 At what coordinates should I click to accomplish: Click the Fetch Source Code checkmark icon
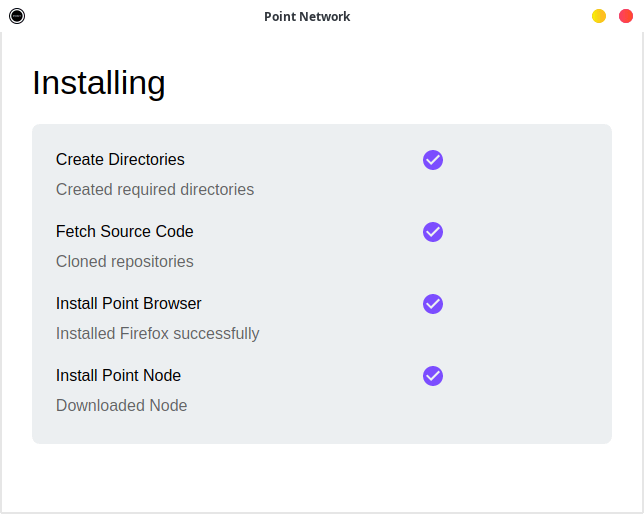tap(432, 232)
